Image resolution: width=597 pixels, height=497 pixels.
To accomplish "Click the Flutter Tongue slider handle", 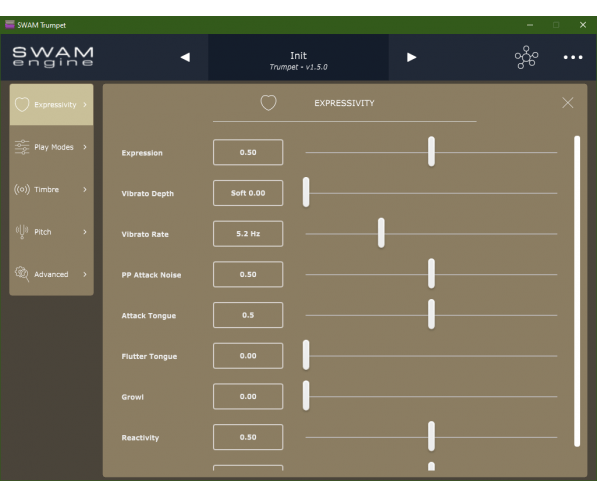I will pos(306,356).
